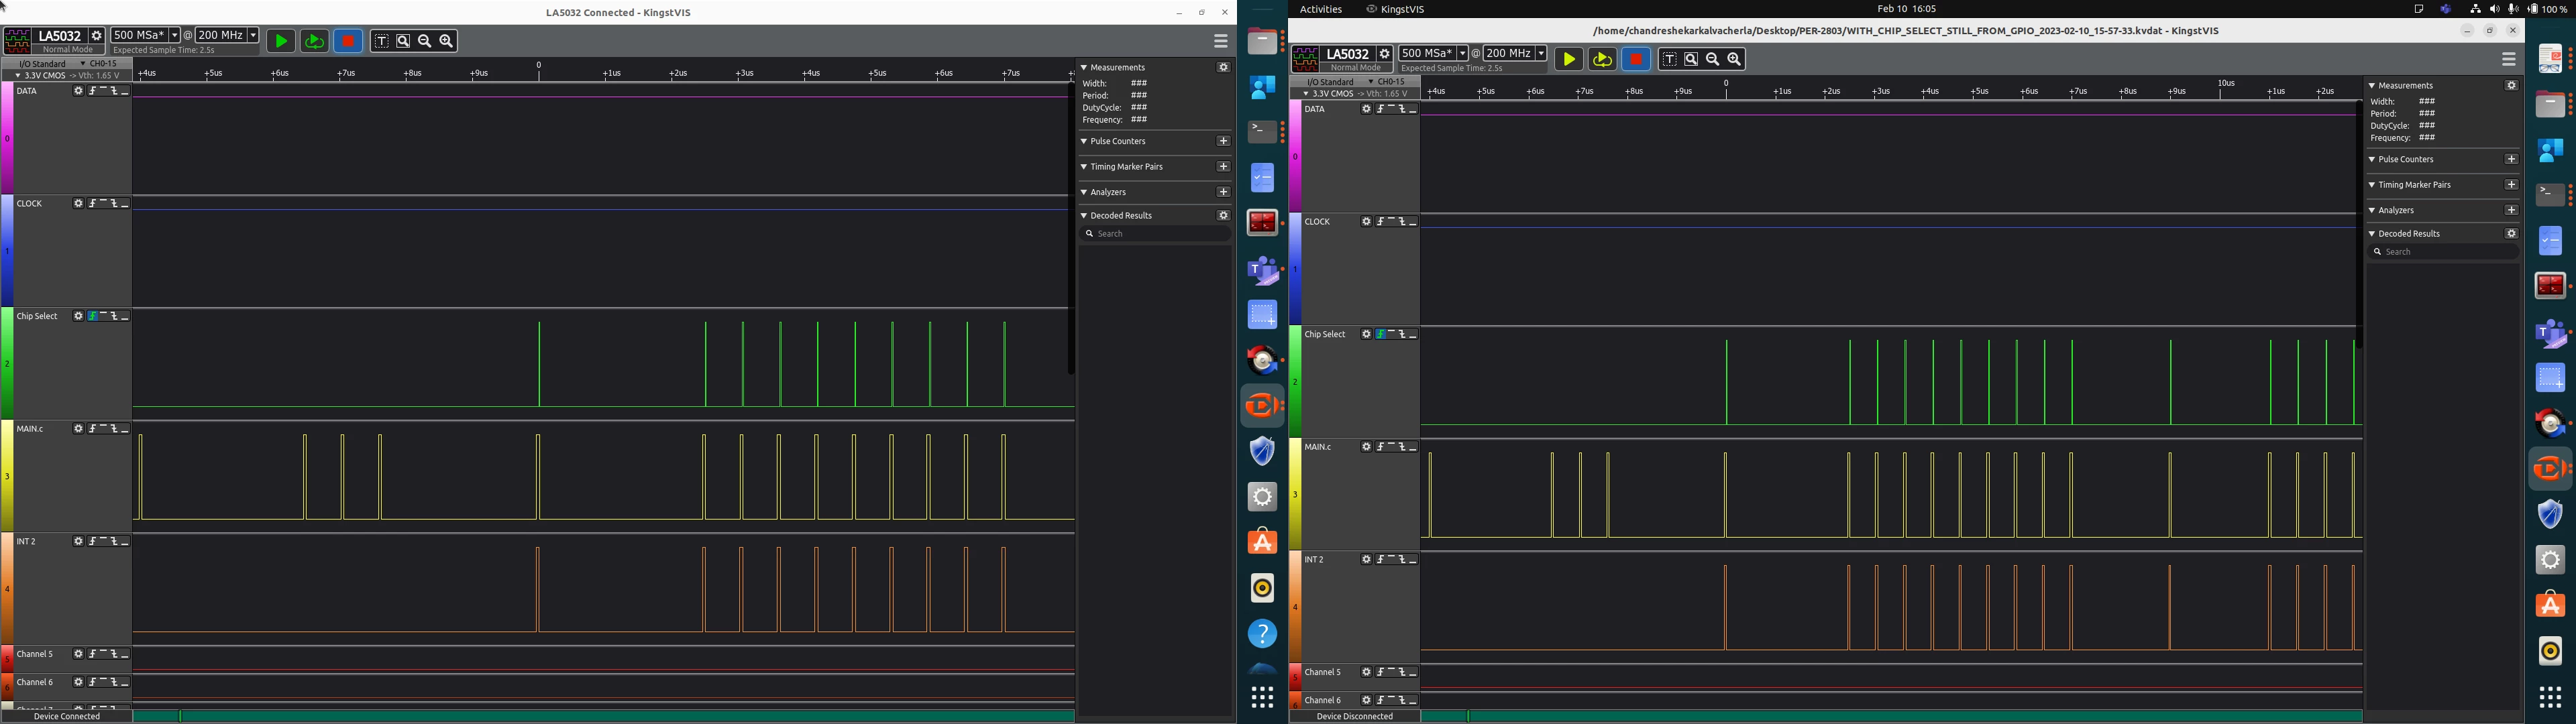This screenshot has height=724, width=2576.
Task: Stop capture in left KingstVIS window
Action: tap(348, 41)
